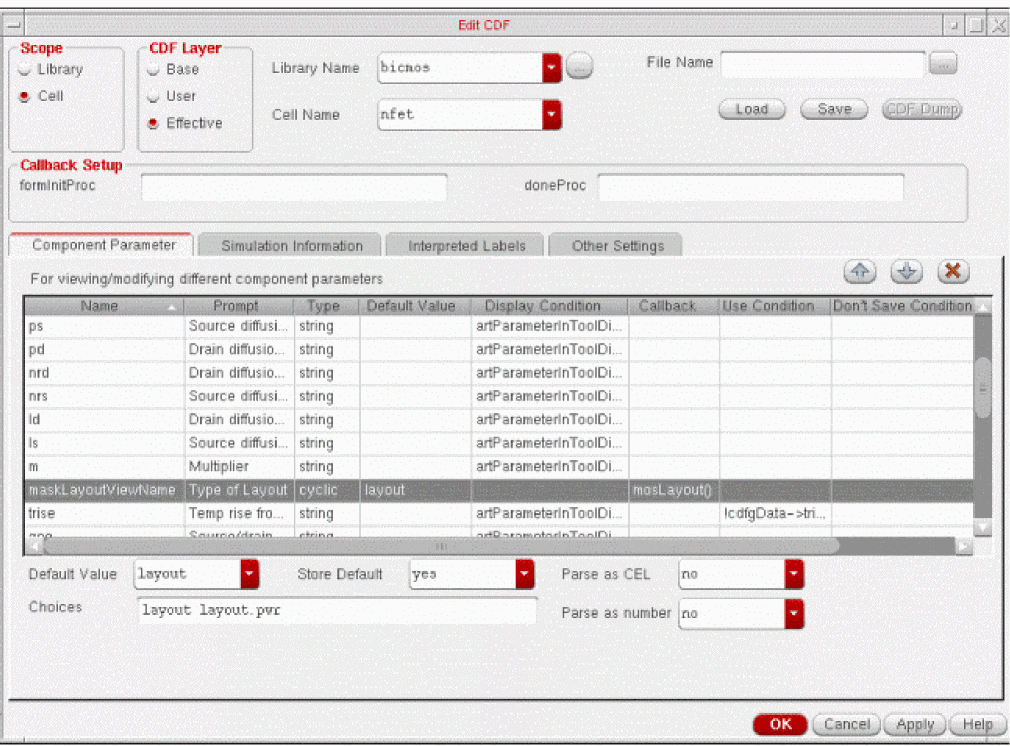Viewport: 1010px width, 746px height.
Task: Open the Store Default dropdown
Action: click(525, 574)
